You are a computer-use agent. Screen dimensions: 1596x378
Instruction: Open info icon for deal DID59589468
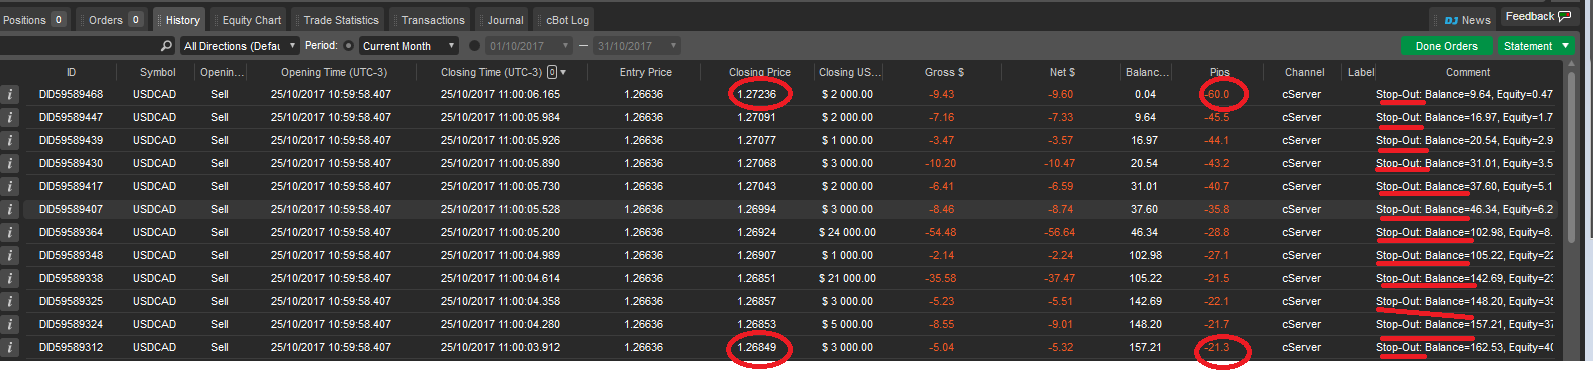pos(10,95)
